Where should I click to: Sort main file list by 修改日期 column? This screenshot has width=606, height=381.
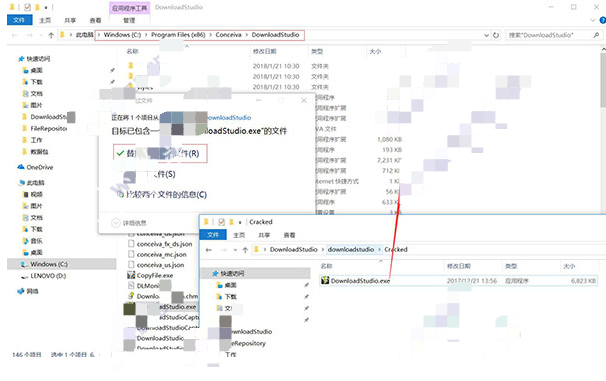[x=264, y=51]
